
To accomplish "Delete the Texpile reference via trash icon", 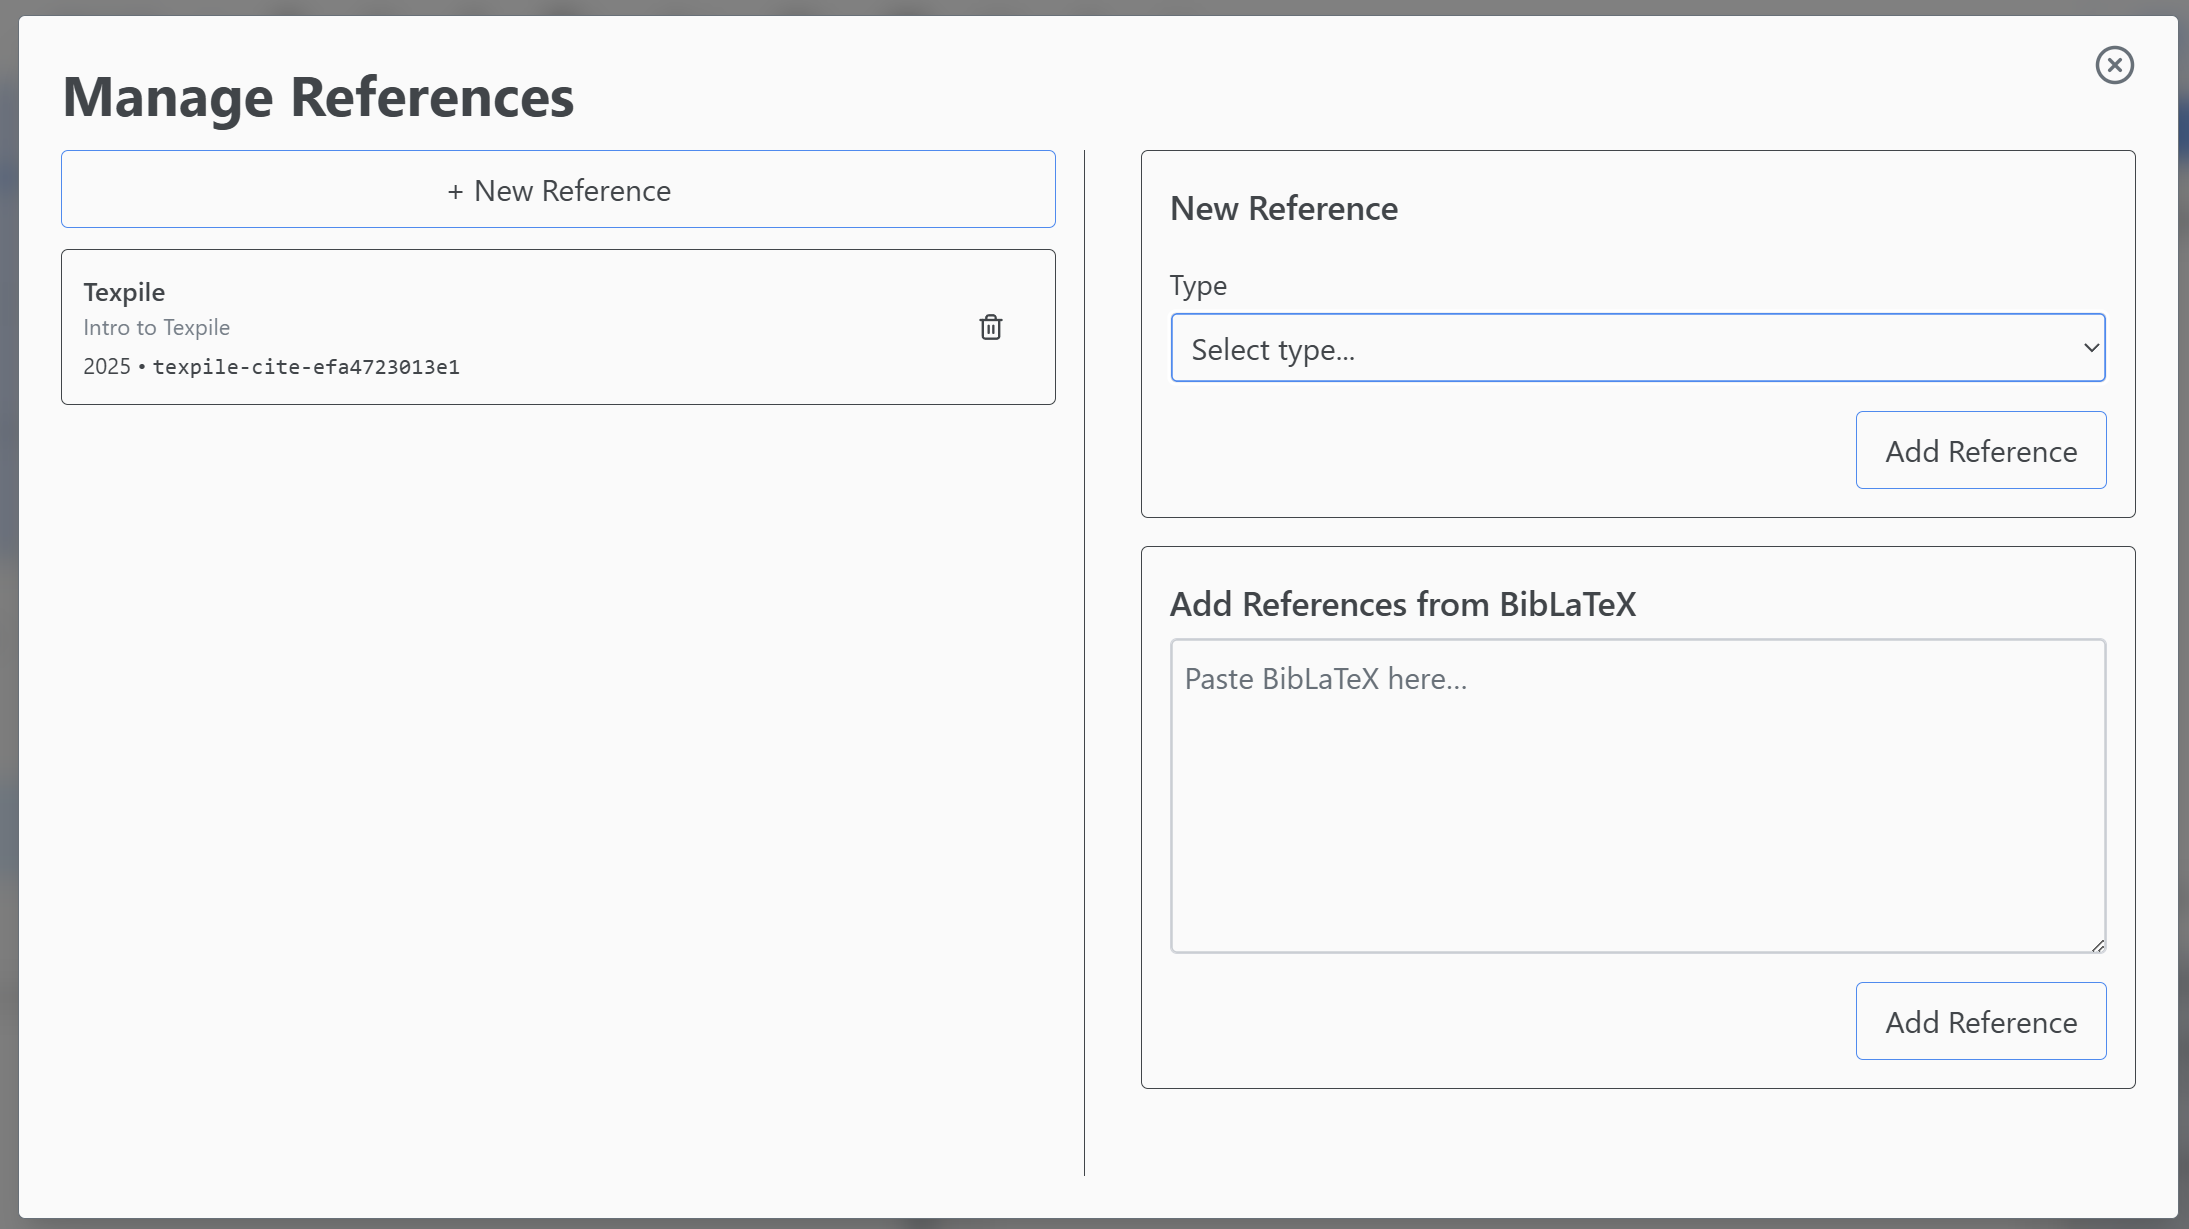I will [x=990, y=327].
